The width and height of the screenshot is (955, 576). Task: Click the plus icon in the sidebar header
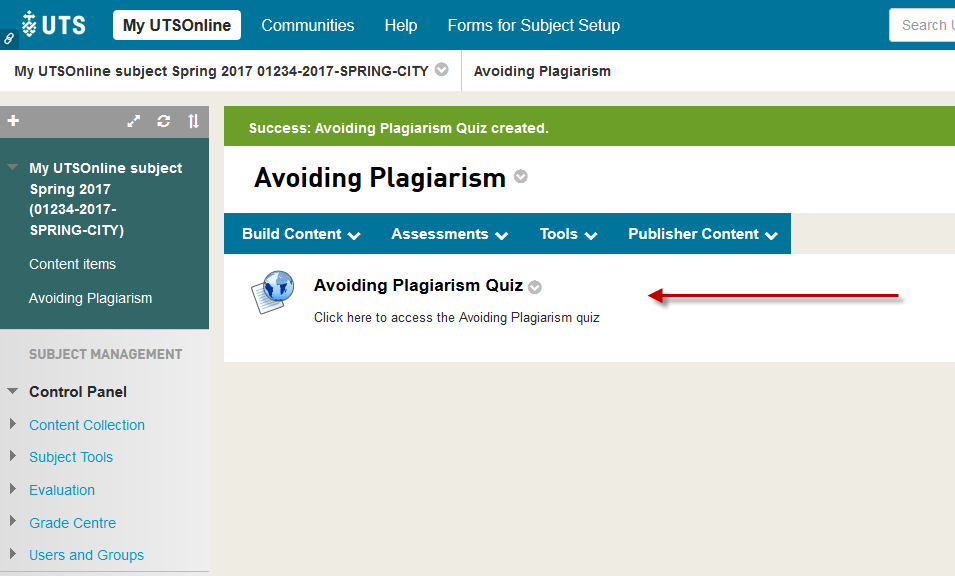[x=13, y=121]
